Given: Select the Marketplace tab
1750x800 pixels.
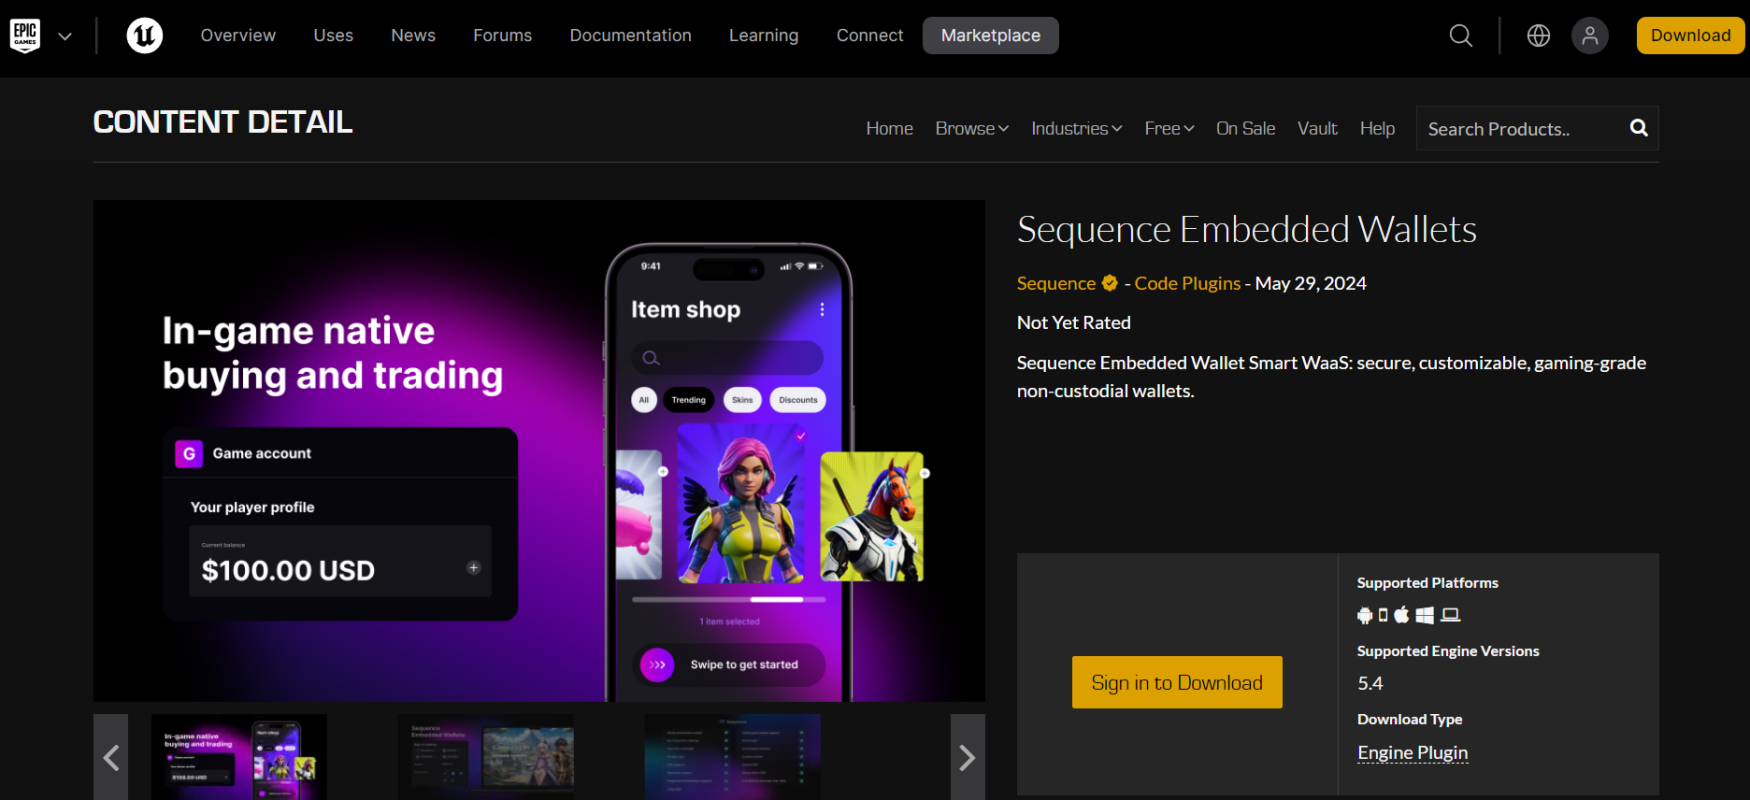Looking at the screenshot, I should point(990,36).
